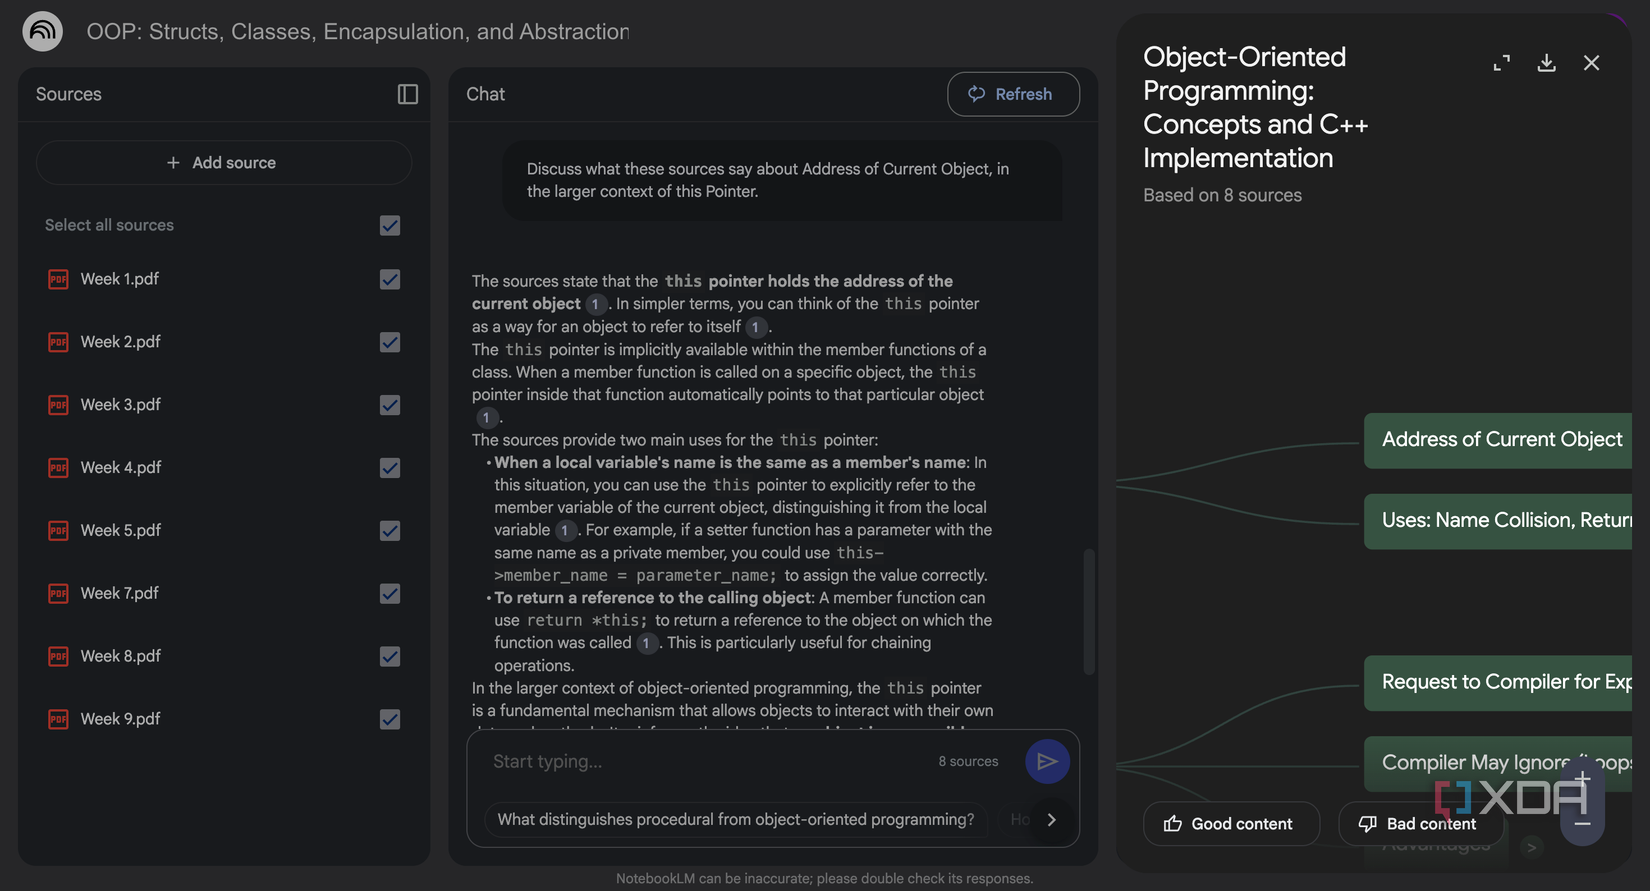Select Compiler May Ignore node

pyautogui.click(x=1498, y=764)
